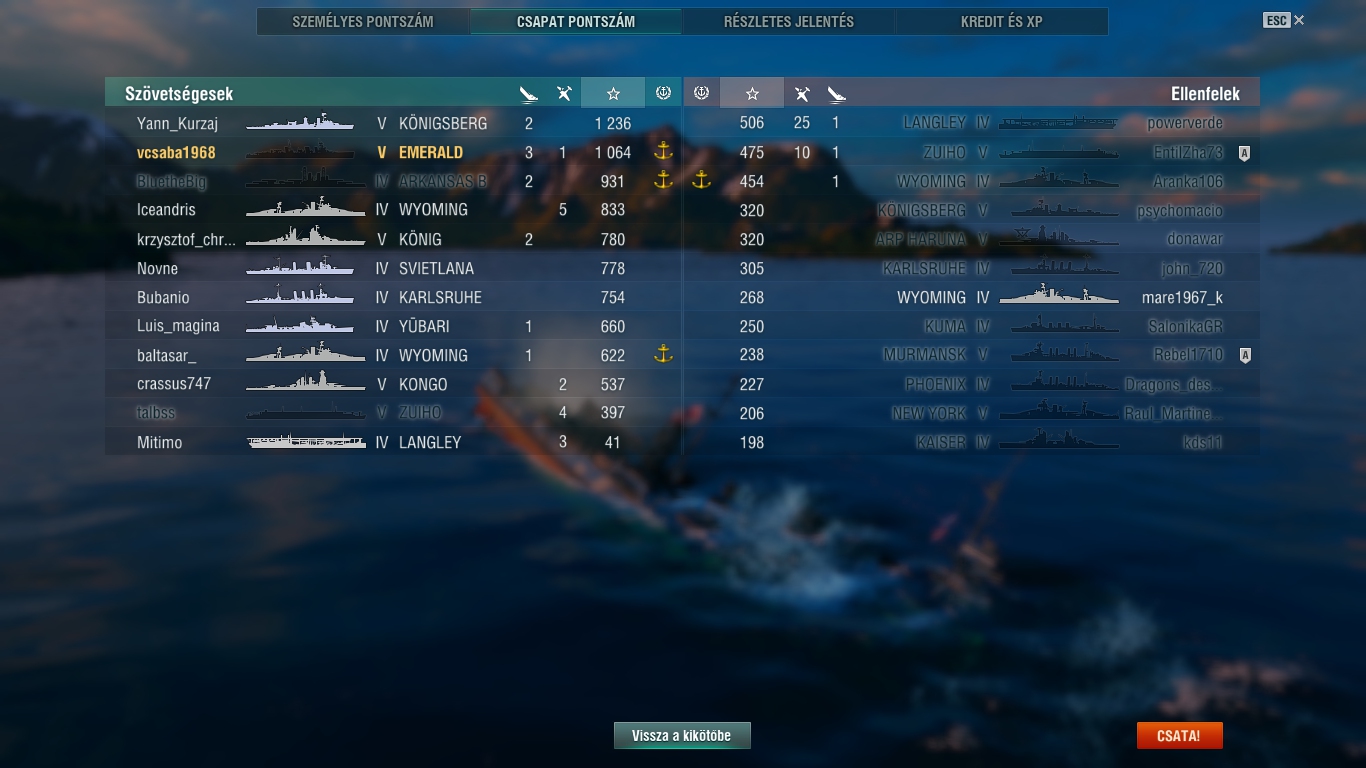Sort enemies by ships destroyed icon
Viewport: 1366px width, 768px height.
tap(836, 93)
